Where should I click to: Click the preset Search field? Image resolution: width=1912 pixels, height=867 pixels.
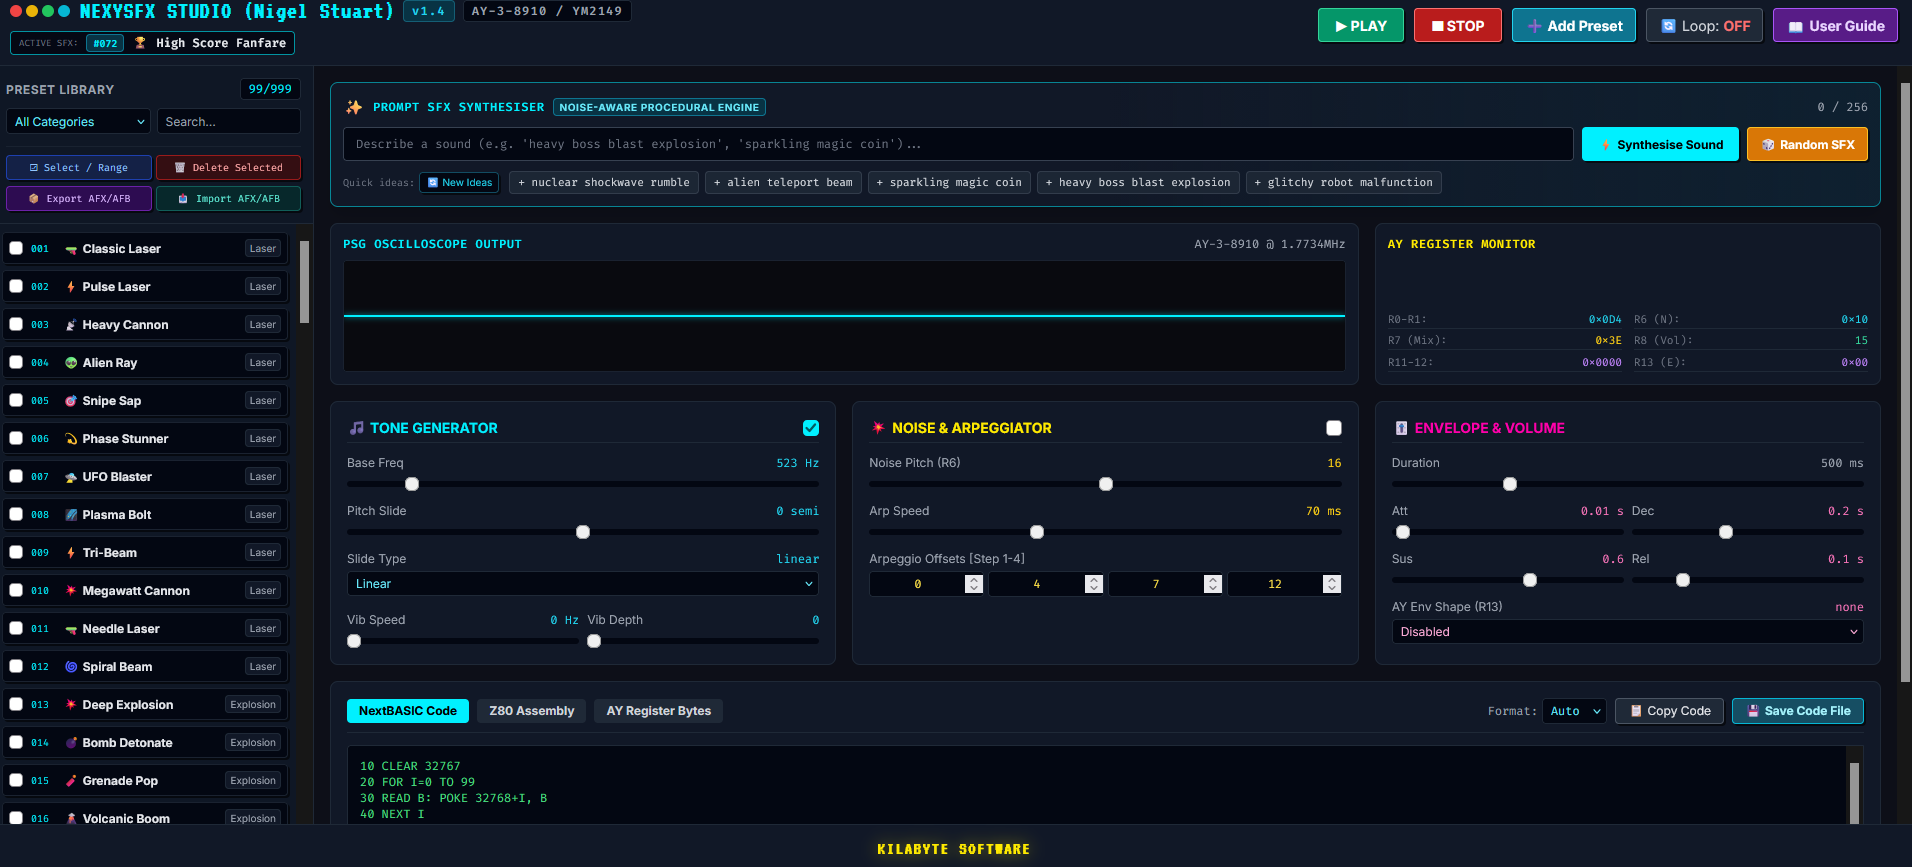(x=229, y=122)
